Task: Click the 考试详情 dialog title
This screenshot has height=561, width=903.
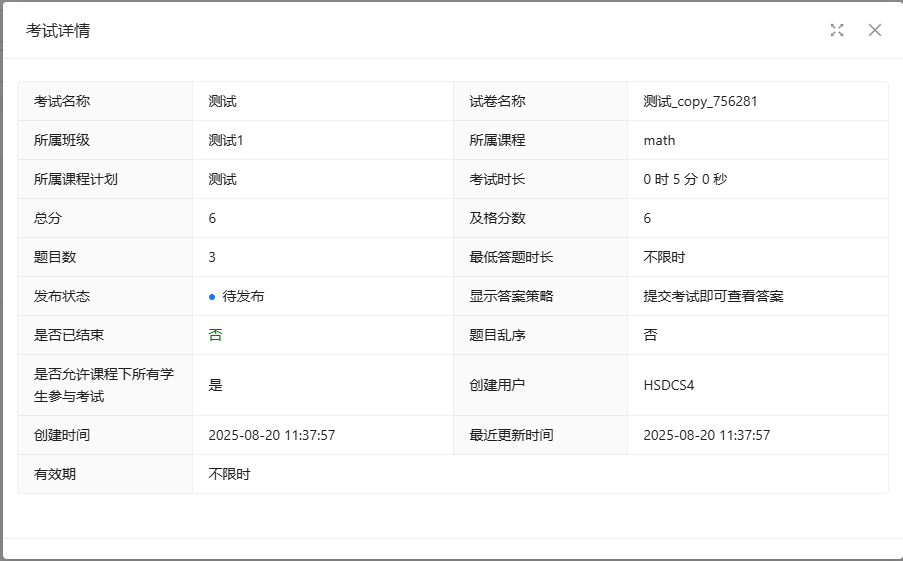Action: 58,31
